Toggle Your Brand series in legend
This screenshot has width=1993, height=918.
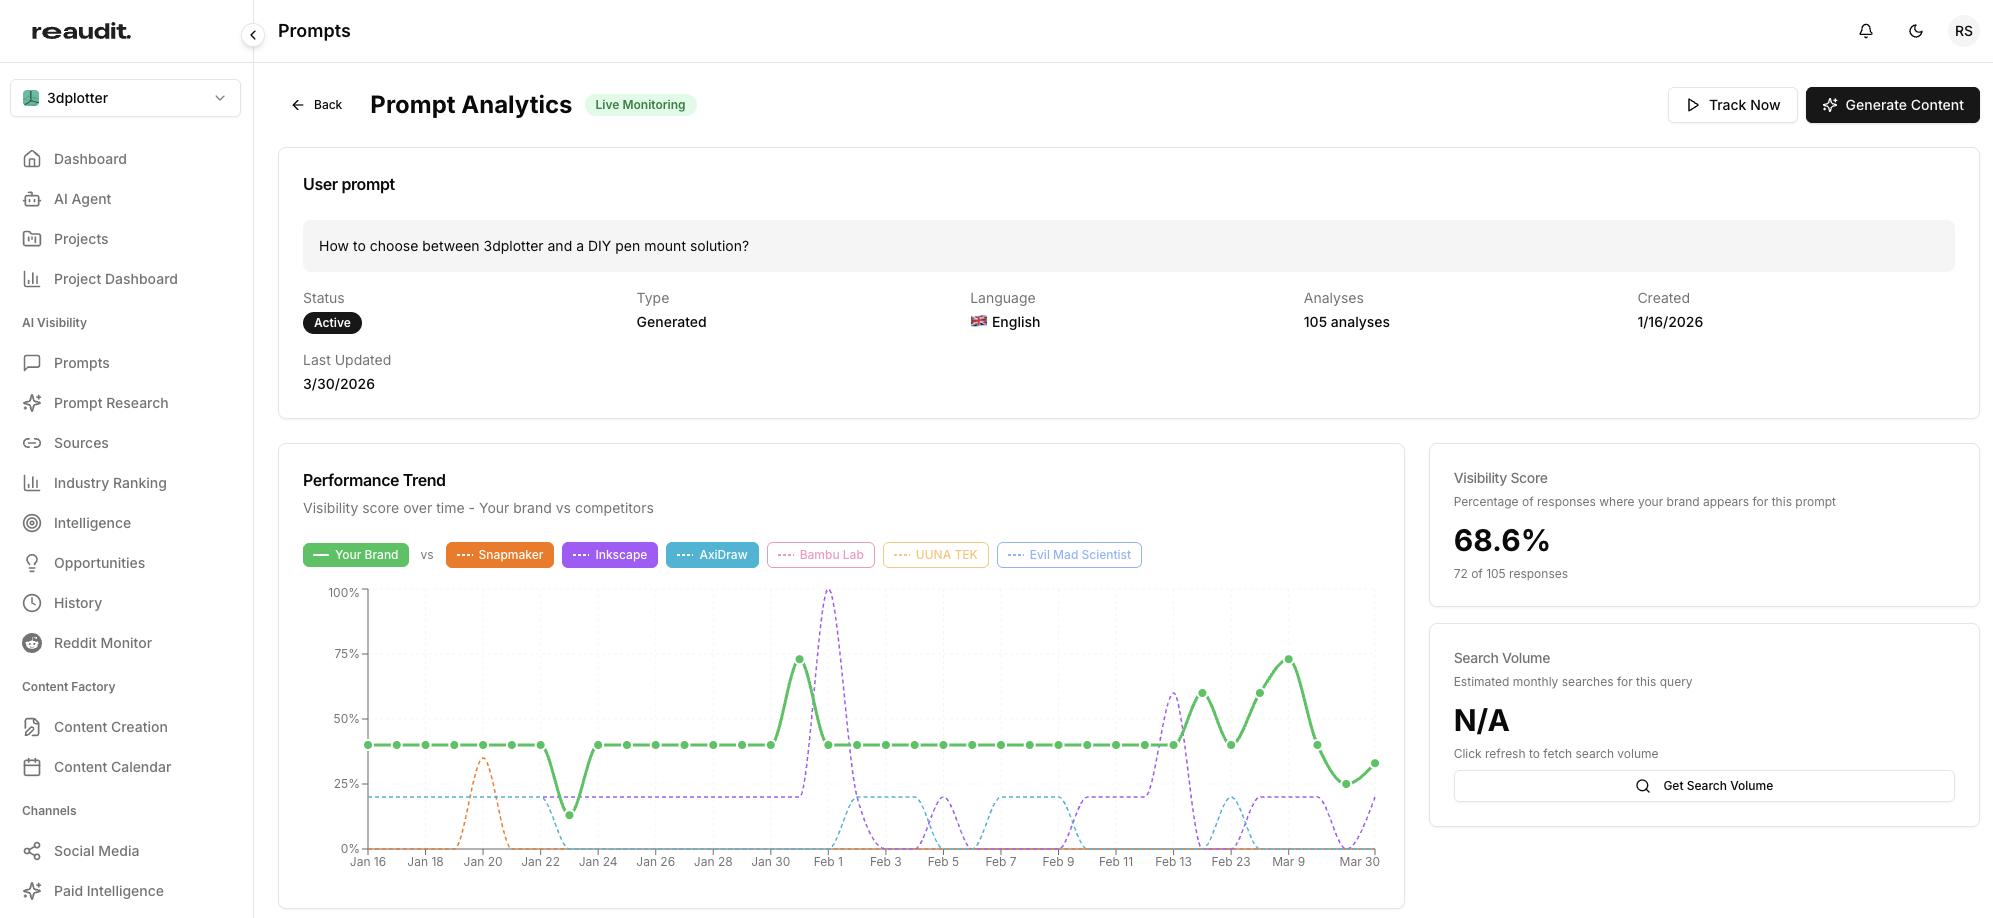click(355, 555)
